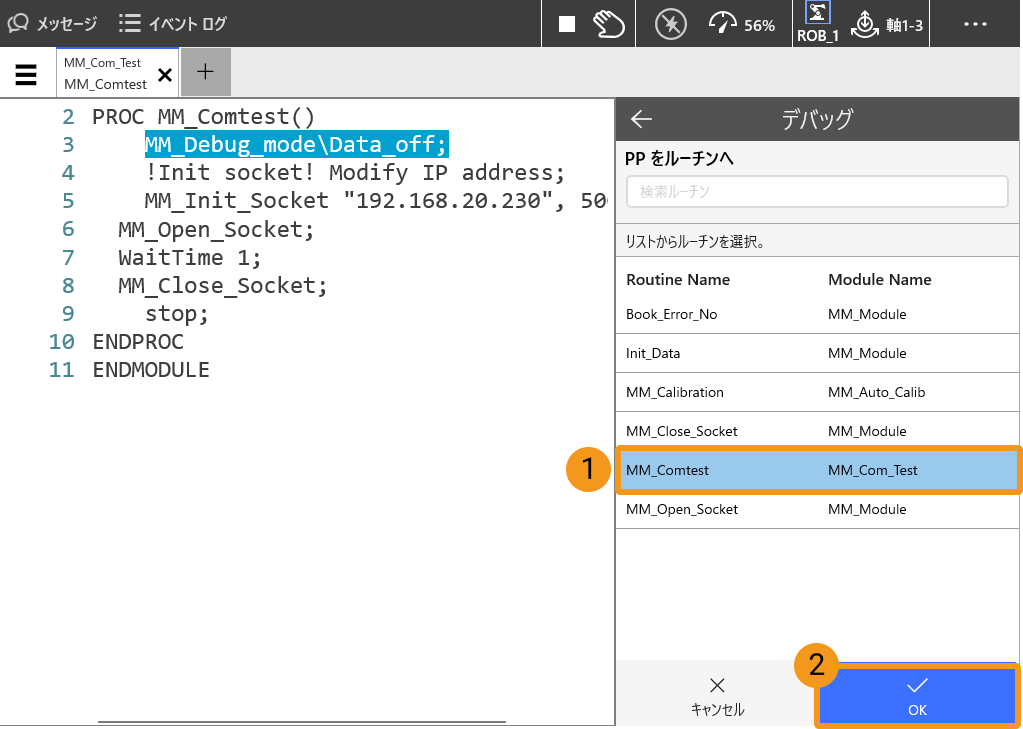Viewport: 1023px width, 729px height.
Task: Confirm with the OK button
Action: click(x=917, y=696)
